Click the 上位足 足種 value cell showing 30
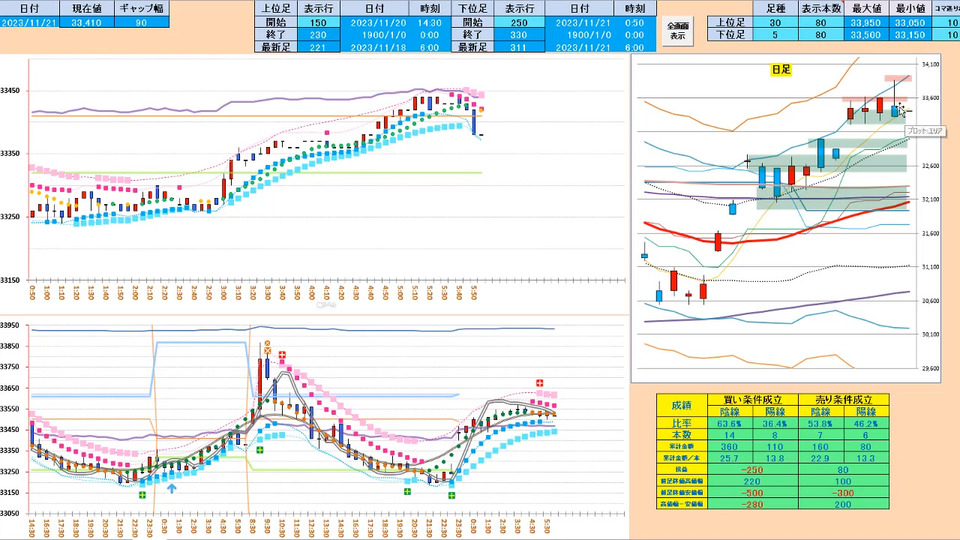The height and width of the screenshot is (540, 960). tap(776, 20)
